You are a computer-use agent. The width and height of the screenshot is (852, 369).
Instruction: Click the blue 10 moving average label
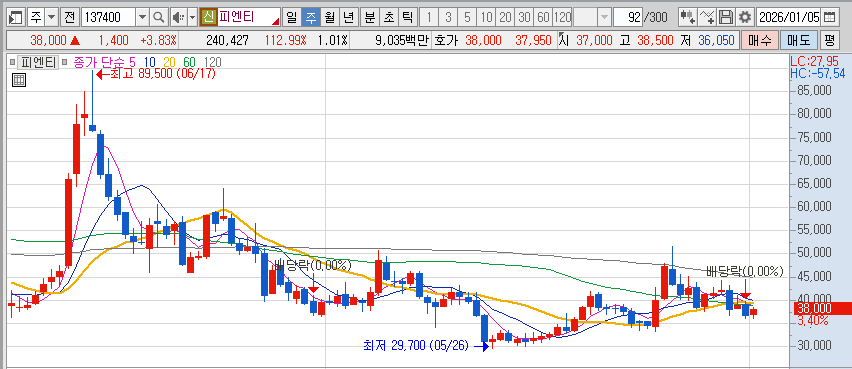tap(149, 62)
